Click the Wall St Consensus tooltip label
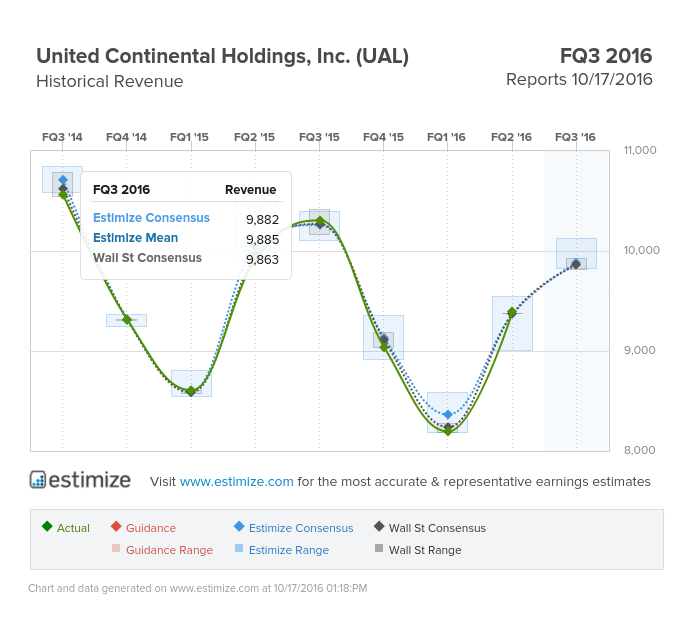685x620 pixels. (x=147, y=258)
